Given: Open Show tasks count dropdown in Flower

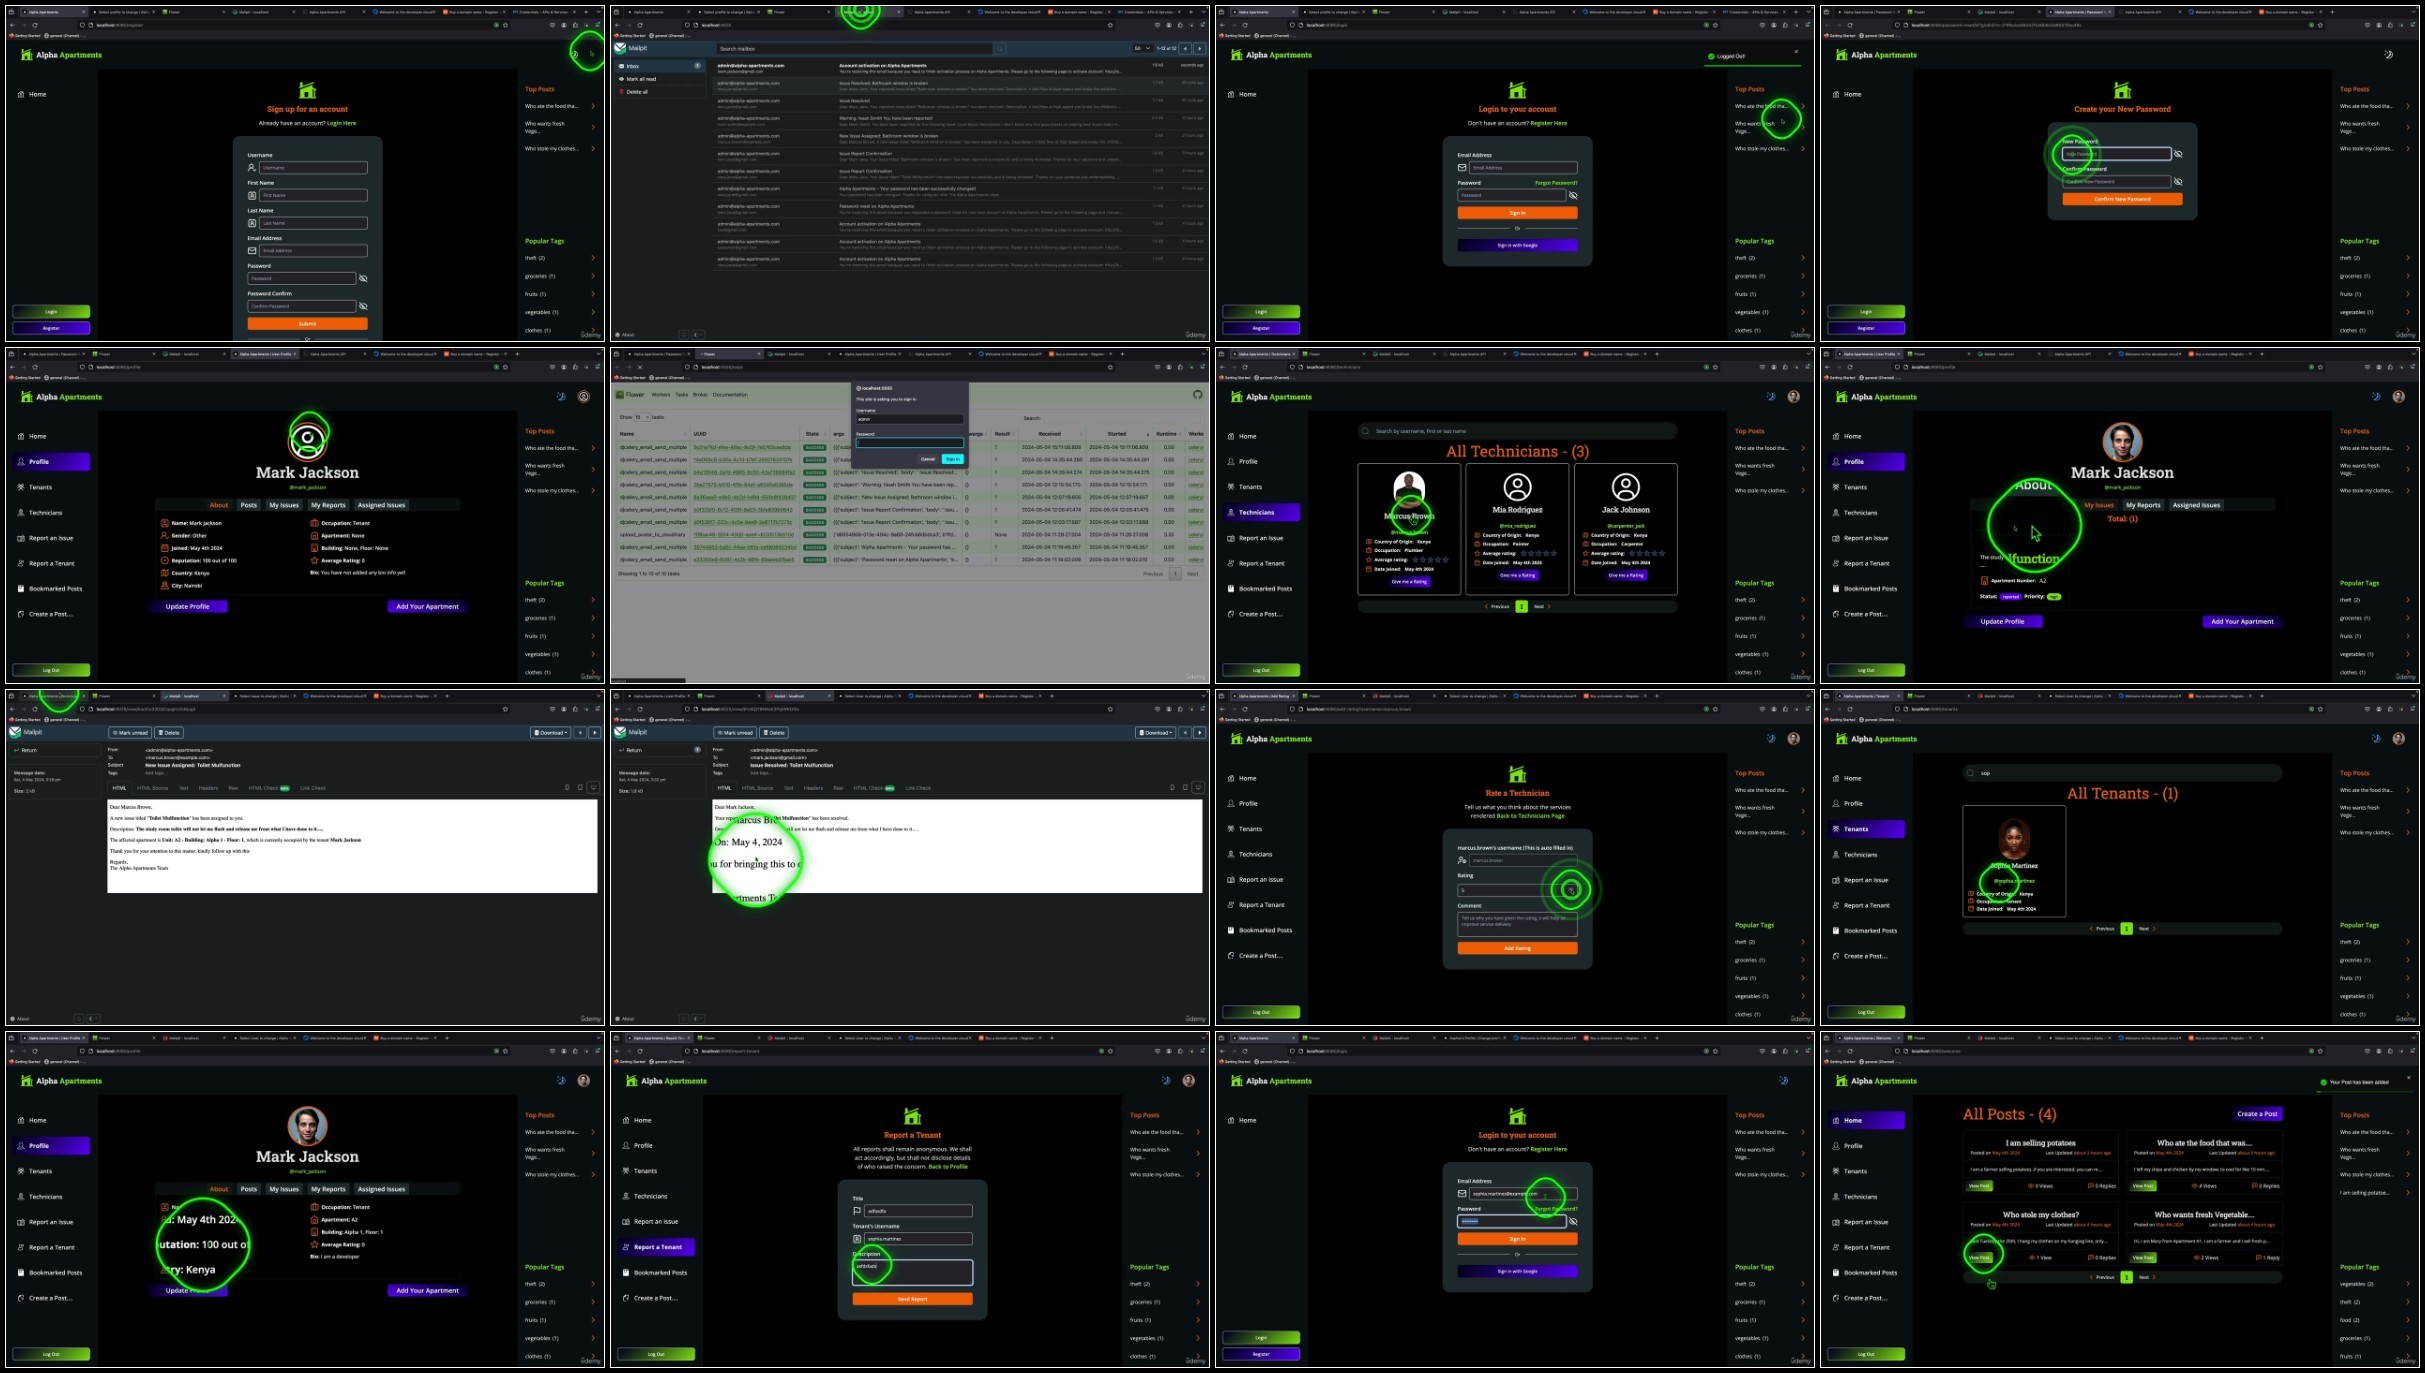Looking at the screenshot, I should pos(642,417).
